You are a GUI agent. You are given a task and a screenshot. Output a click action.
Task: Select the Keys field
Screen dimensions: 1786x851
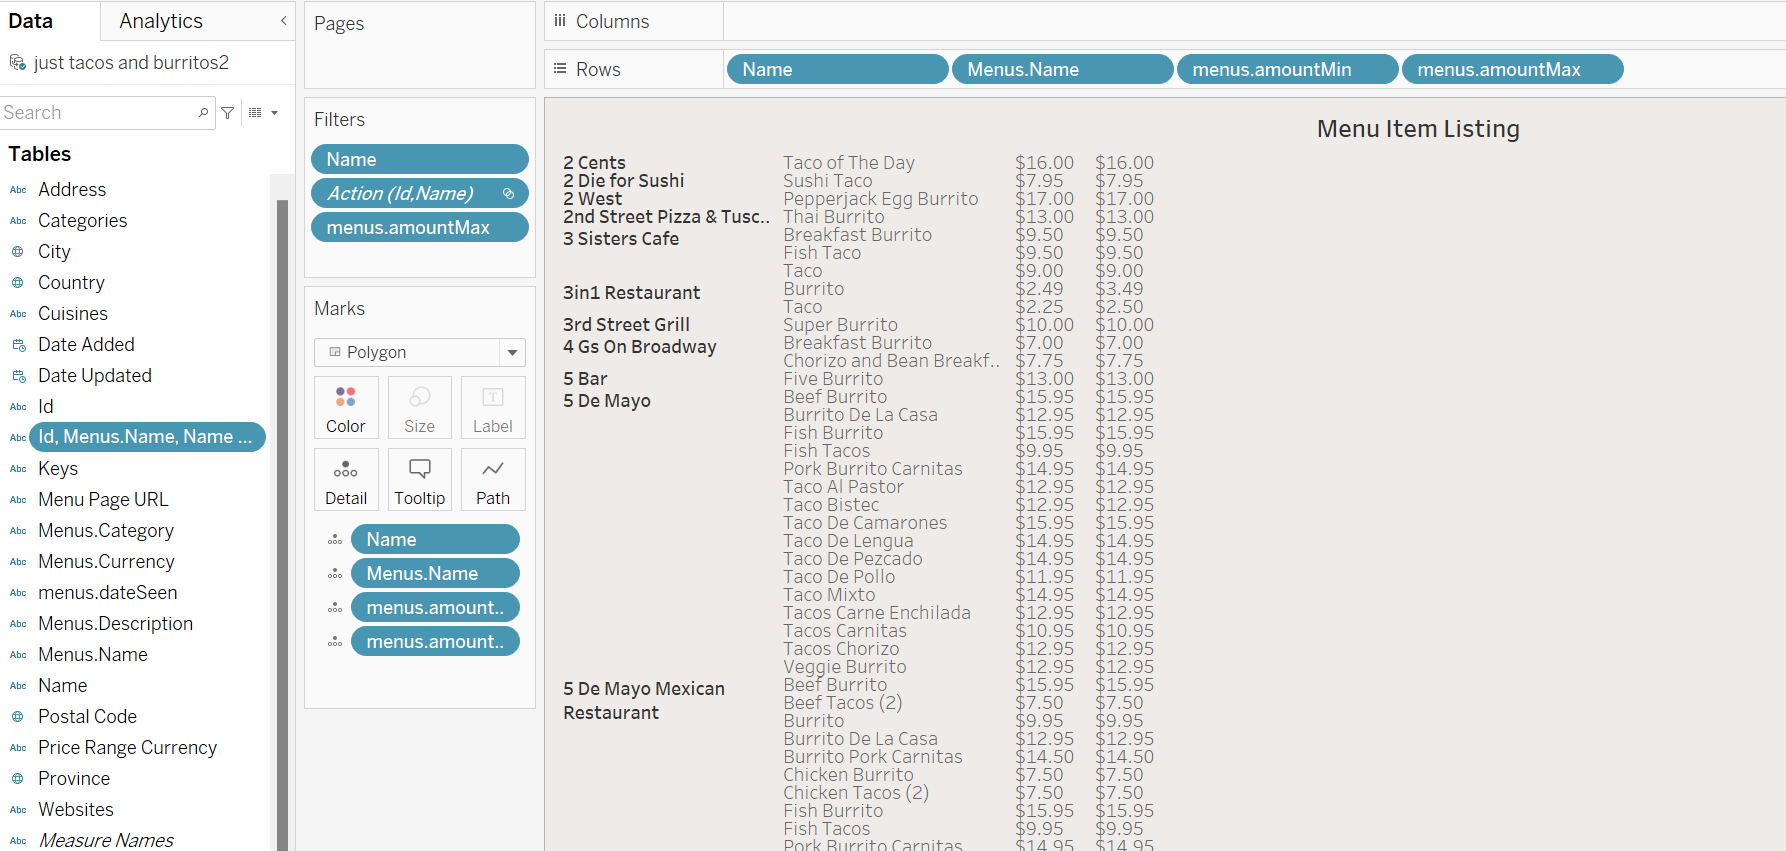click(x=58, y=469)
